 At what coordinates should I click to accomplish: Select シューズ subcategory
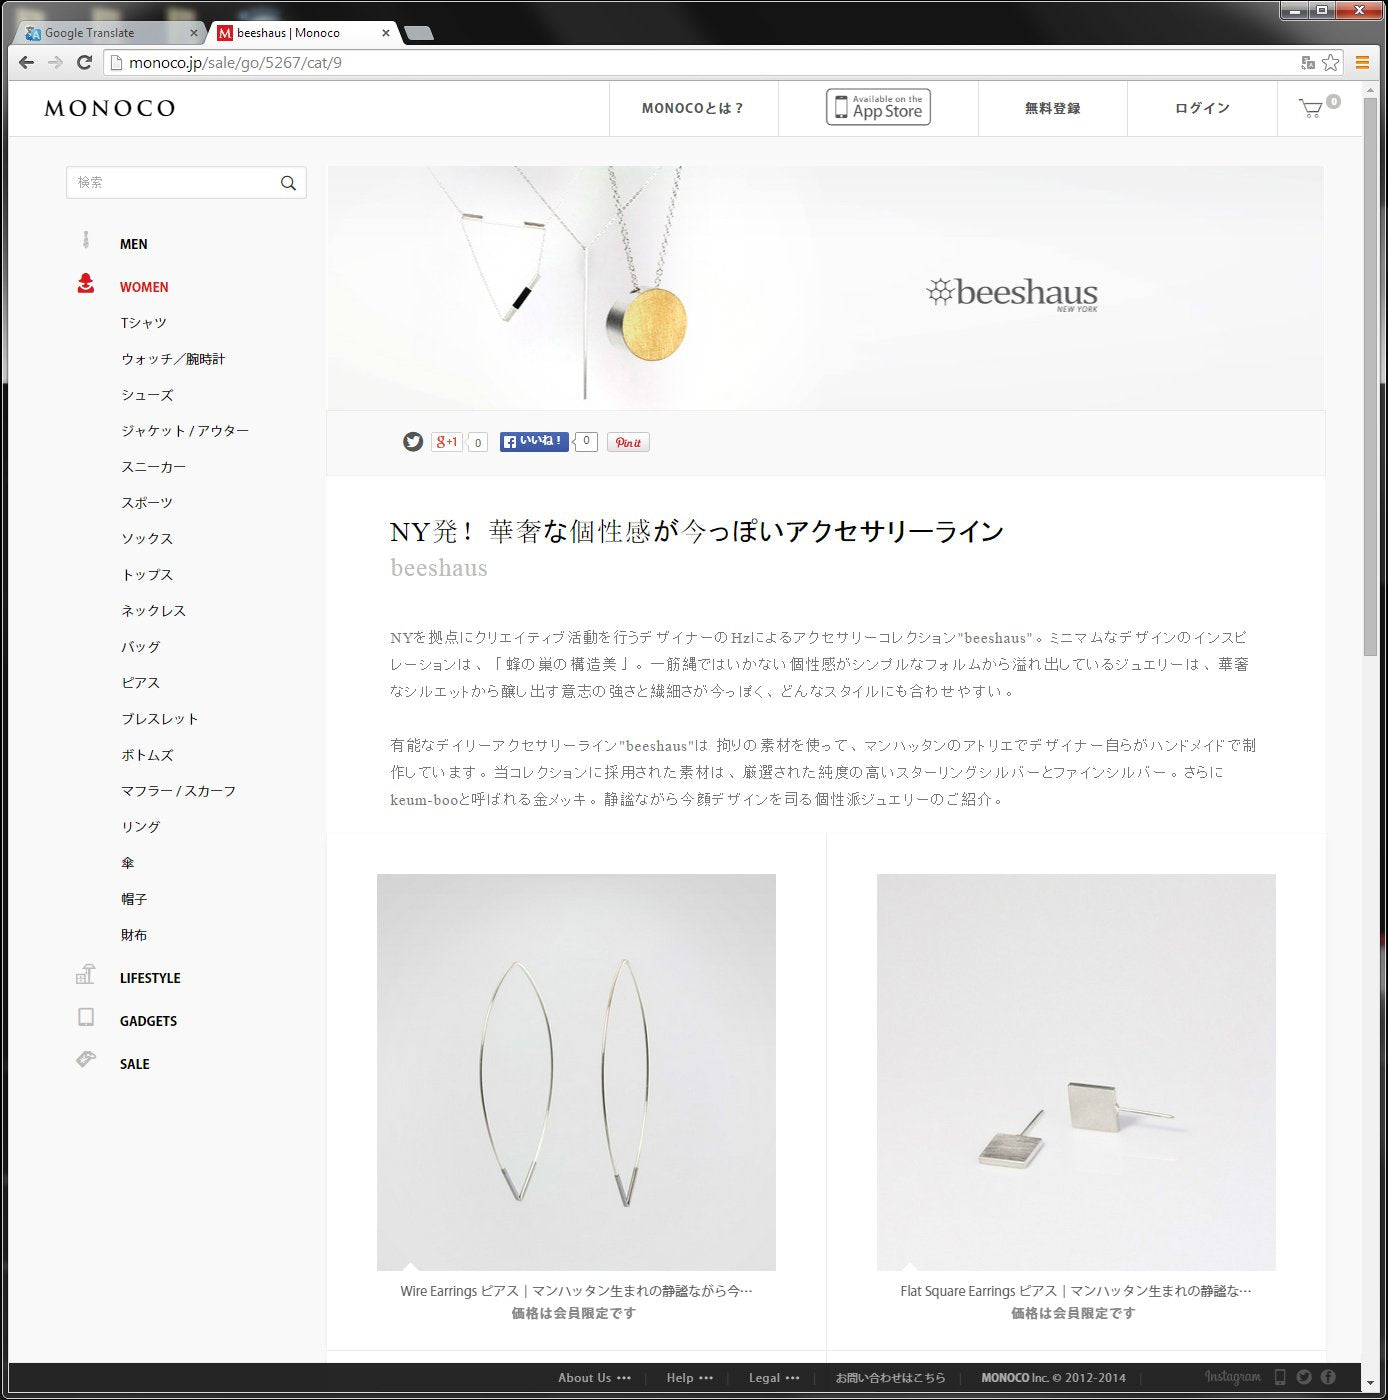147,395
